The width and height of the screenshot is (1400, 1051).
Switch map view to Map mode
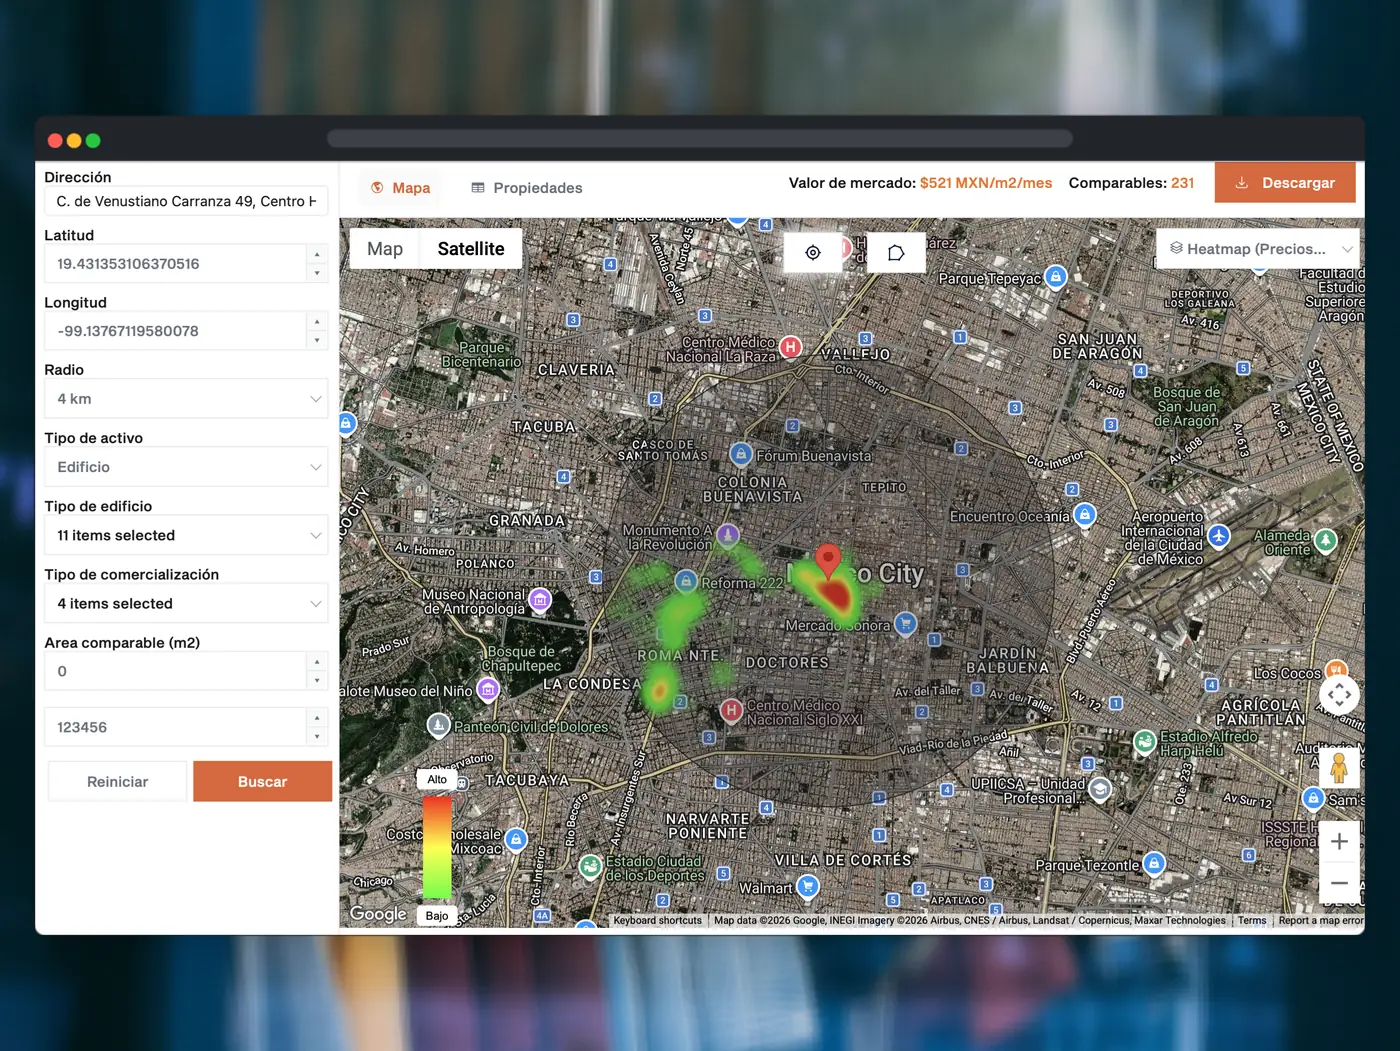click(x=385, y=249)
